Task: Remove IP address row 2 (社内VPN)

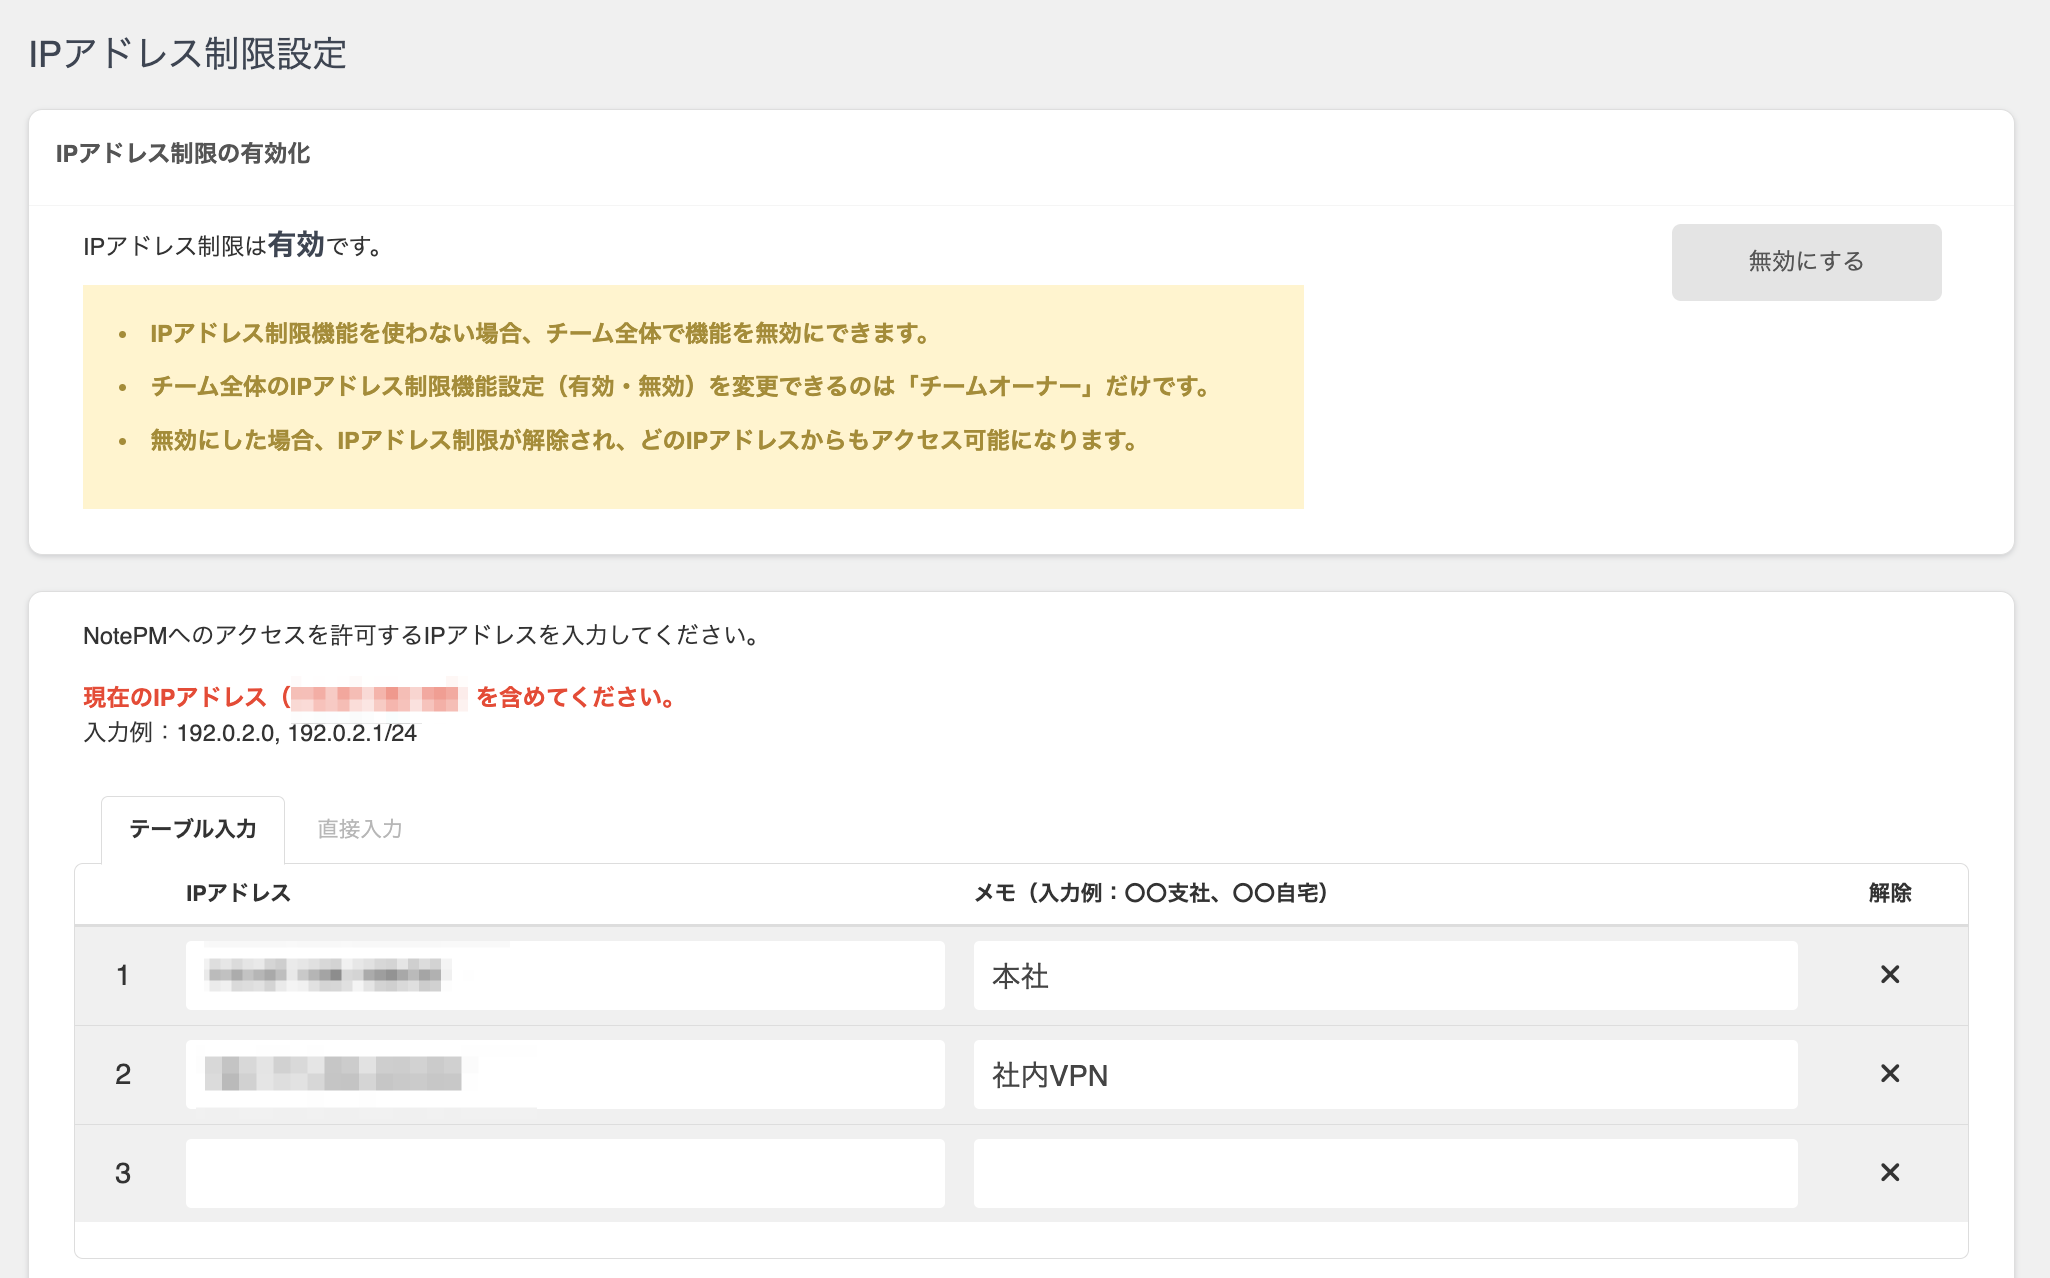Action: [1889, 1073]
